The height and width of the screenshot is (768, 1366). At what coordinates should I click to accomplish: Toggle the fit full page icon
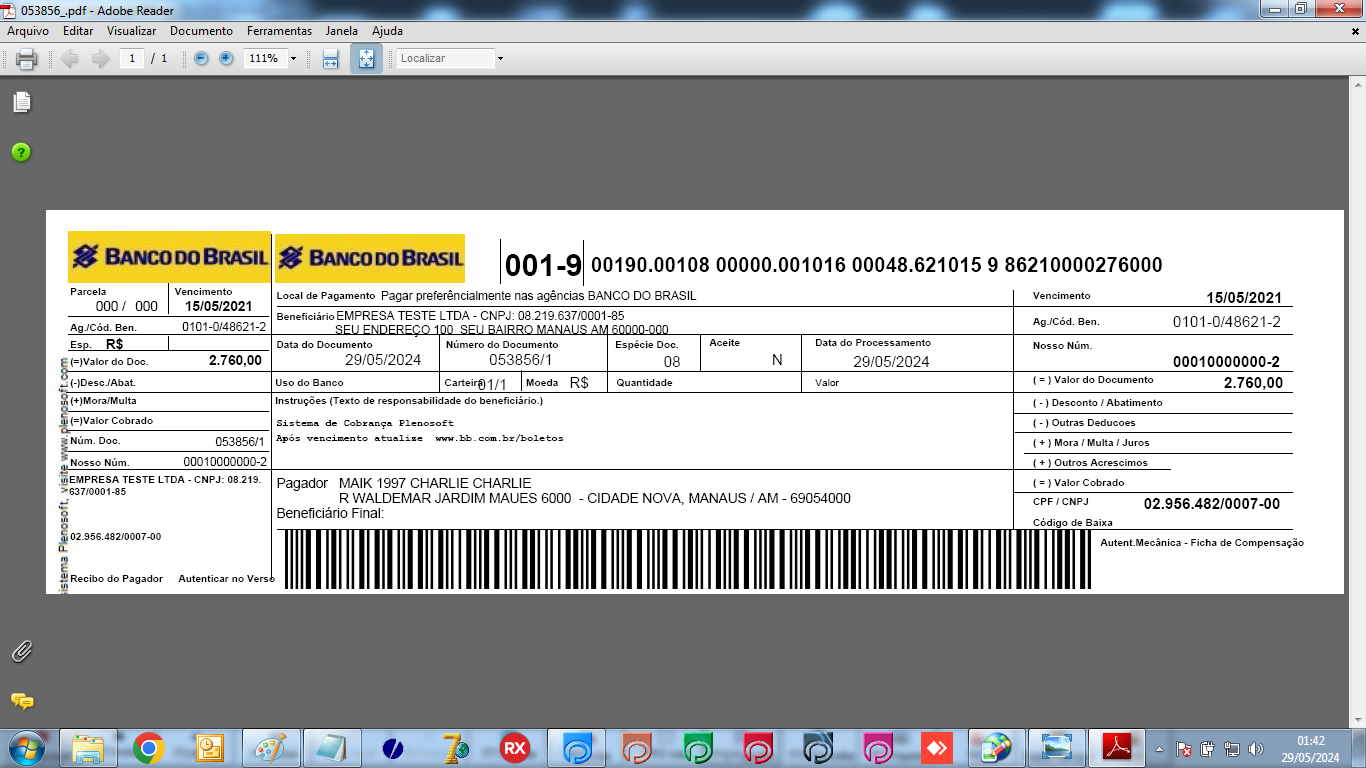coord(366,59)
